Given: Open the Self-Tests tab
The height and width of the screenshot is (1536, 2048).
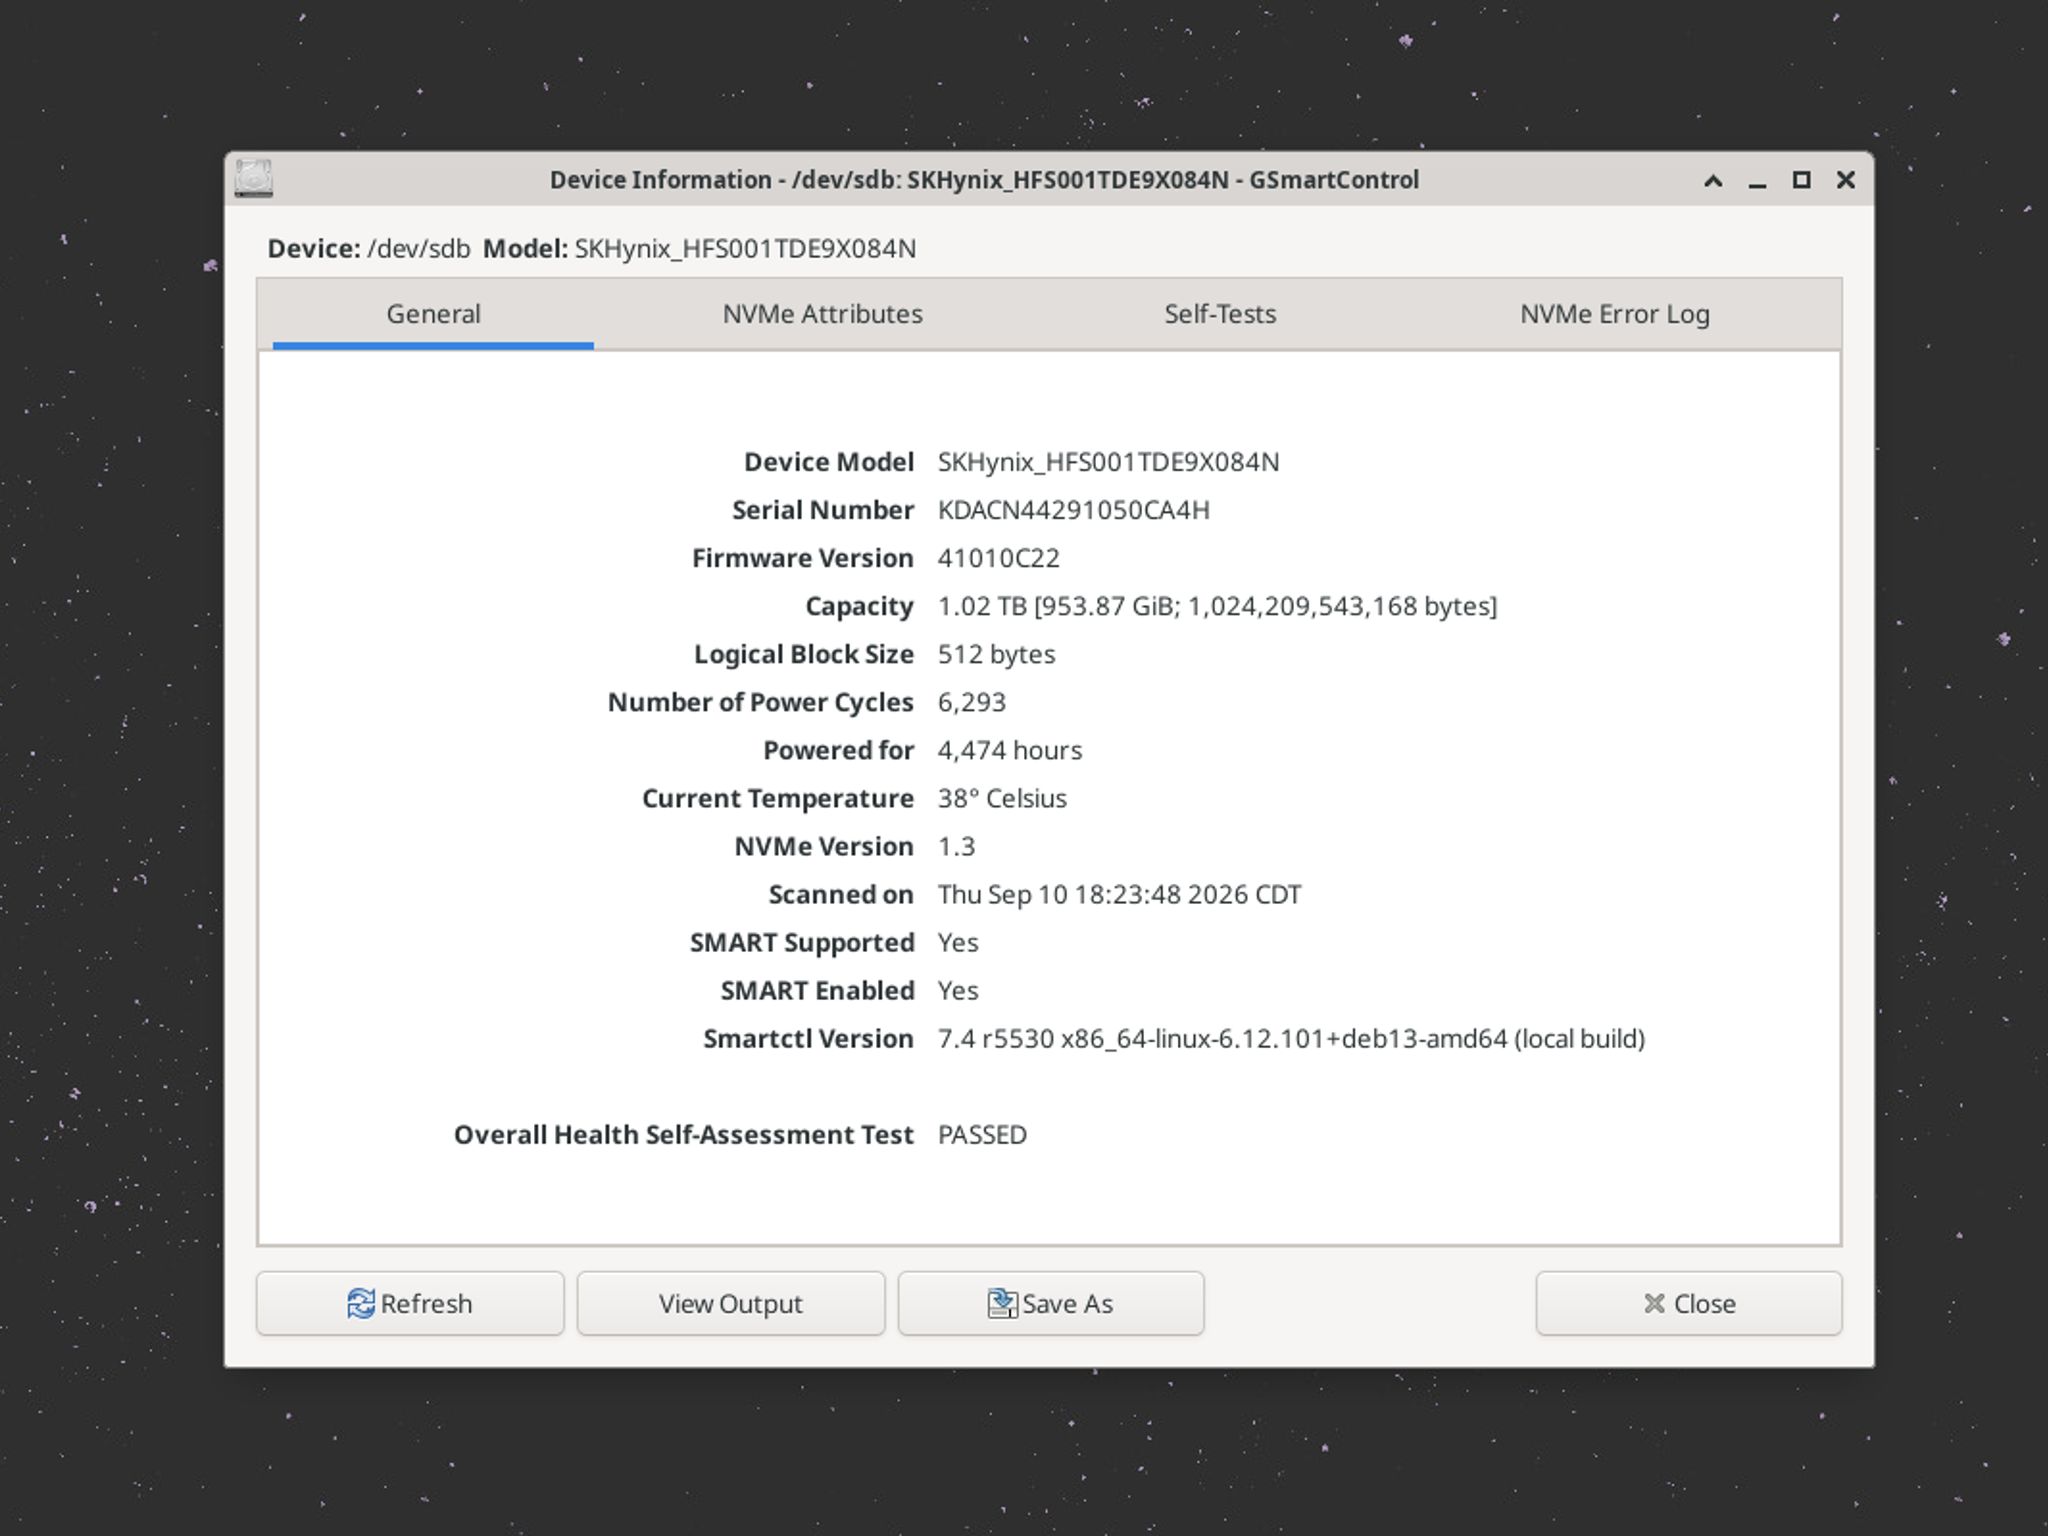Looking at the screenshot, I should pyautogui.click(x=1220, y=314).
